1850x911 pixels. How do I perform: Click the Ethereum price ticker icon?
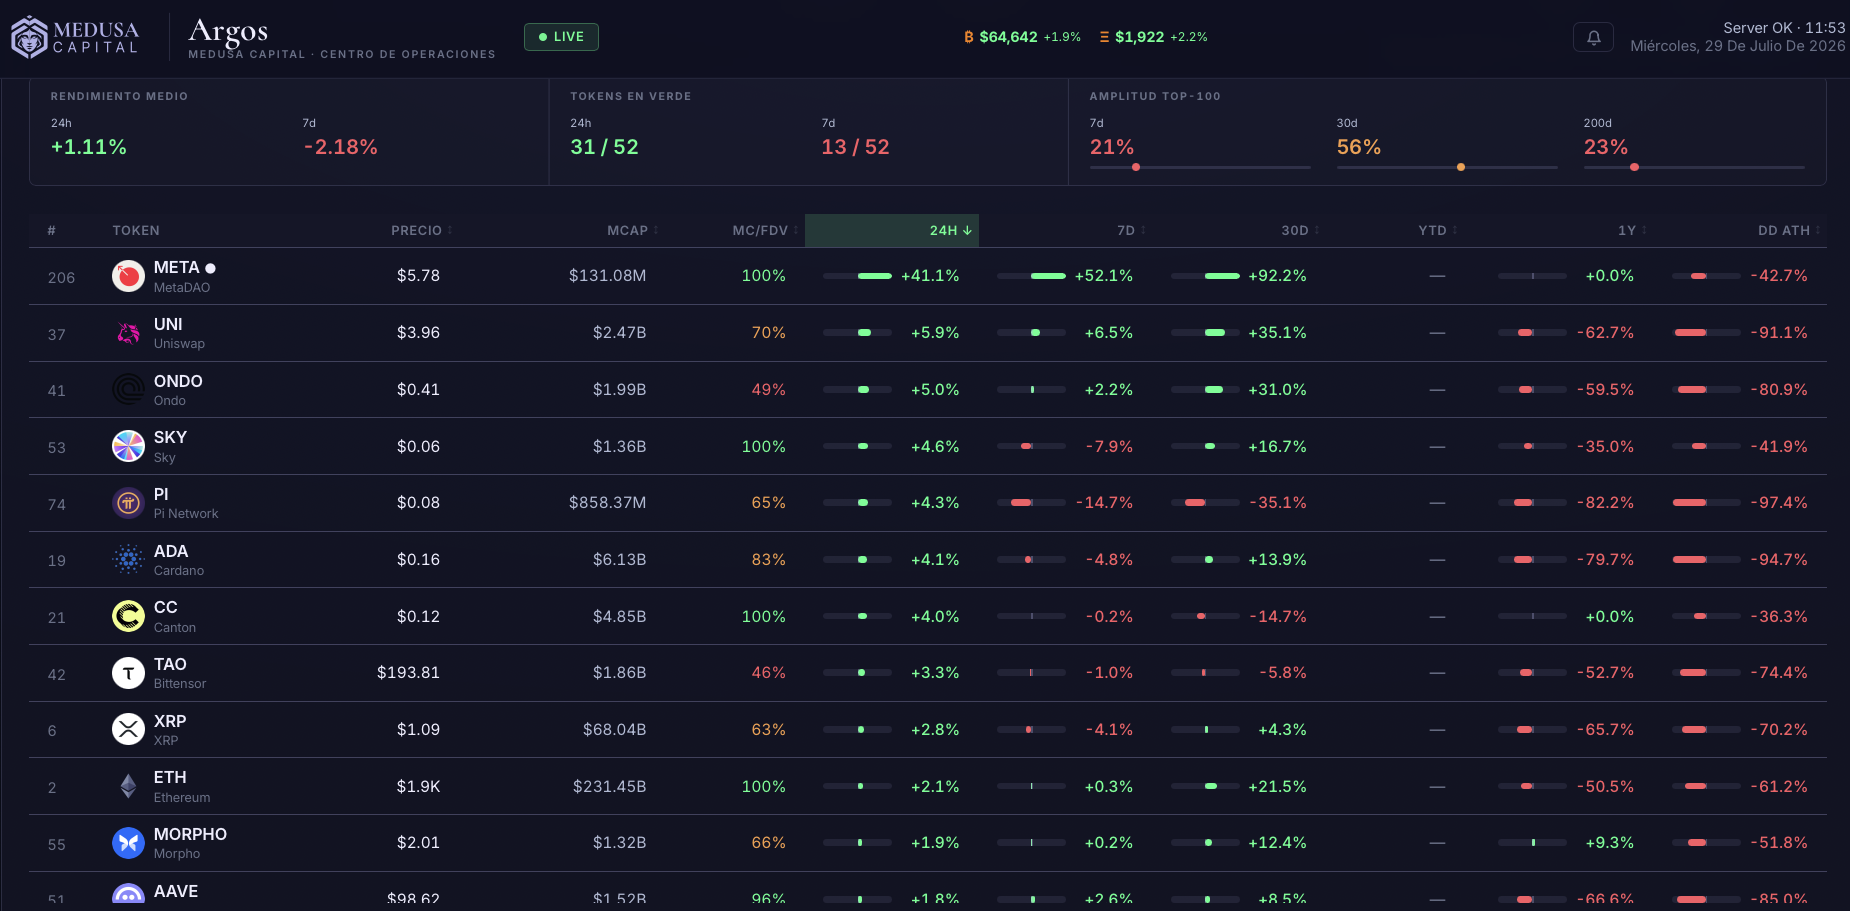(1104, 37)
